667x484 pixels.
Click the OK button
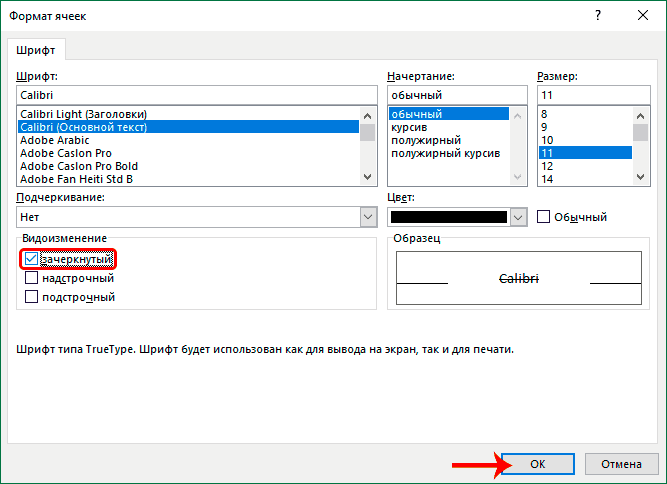pos(538,464)
